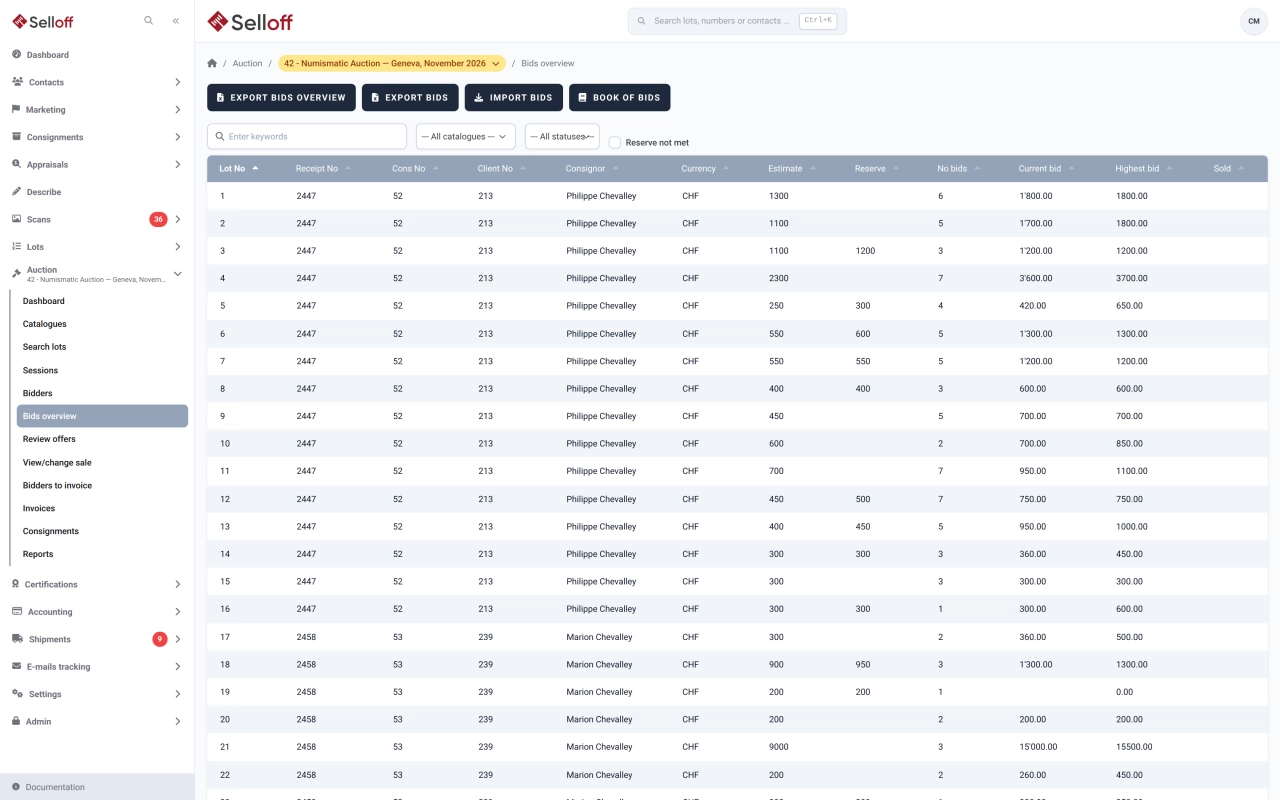The height and width of the screenshot is (800, 1280).
Task: Click the Consignments box icon
Action: pyautogui.click(x=17, y=137)
